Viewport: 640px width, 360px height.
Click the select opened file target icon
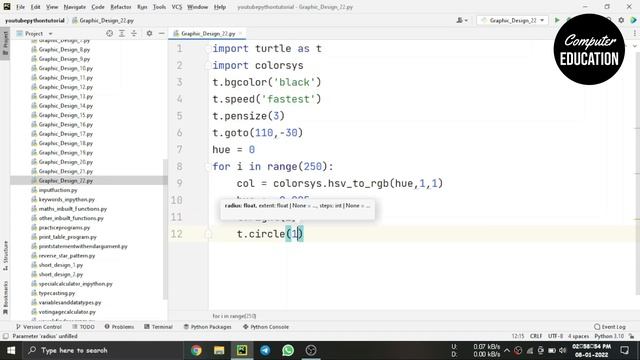point(109,33)
